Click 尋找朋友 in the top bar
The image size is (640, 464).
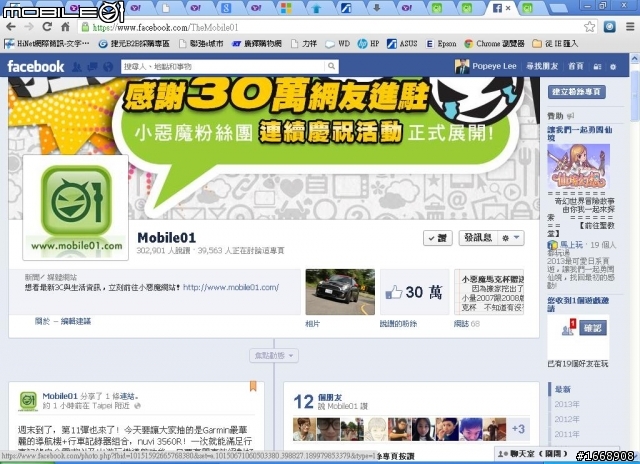(542, 66)
